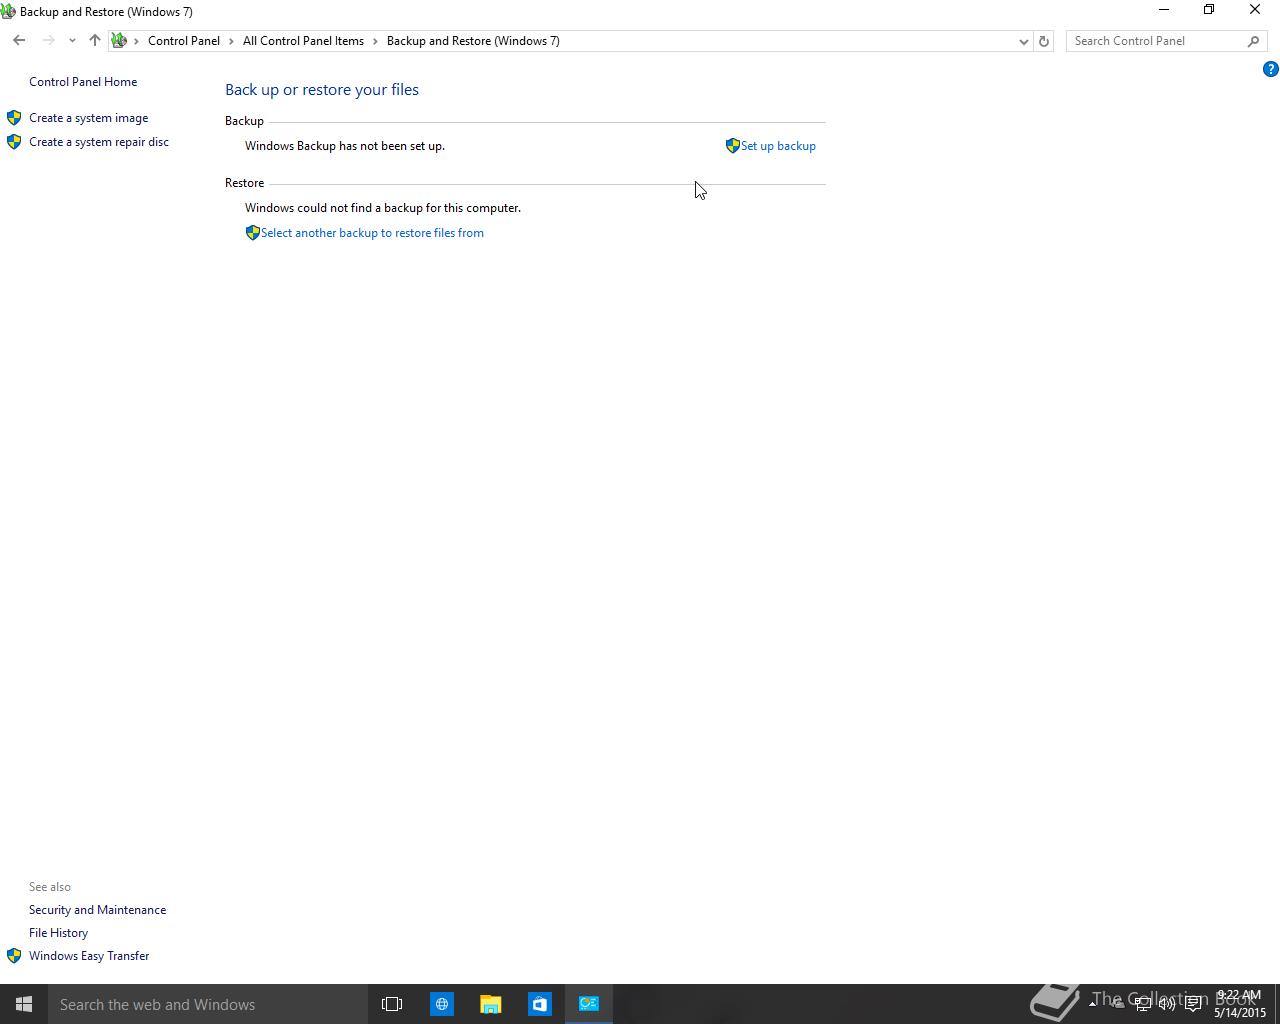Click Set up backup link

coord(778,146)
